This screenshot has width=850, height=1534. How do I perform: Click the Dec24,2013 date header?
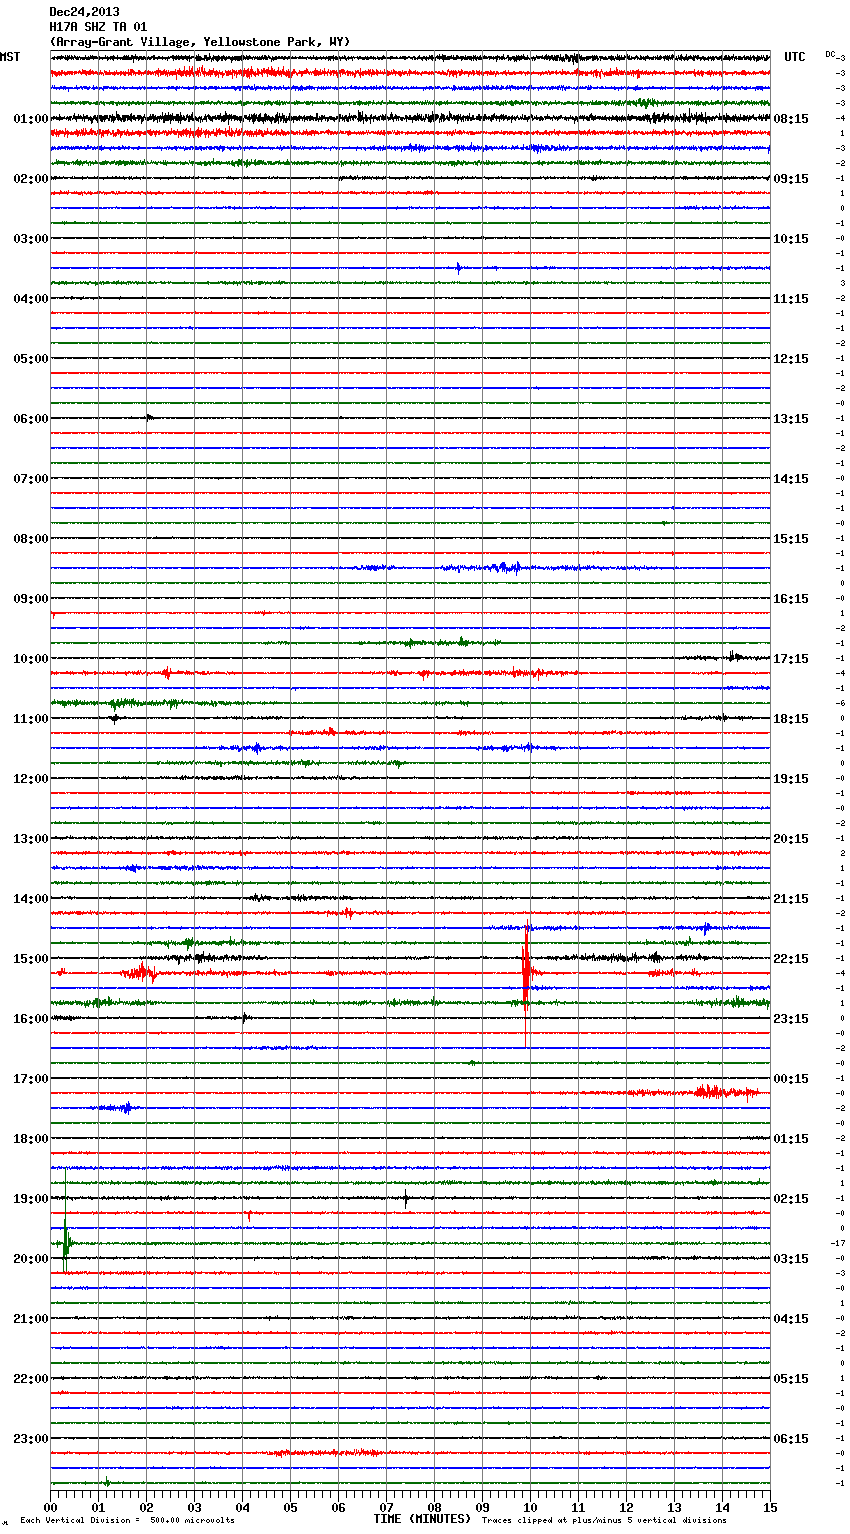84,12
